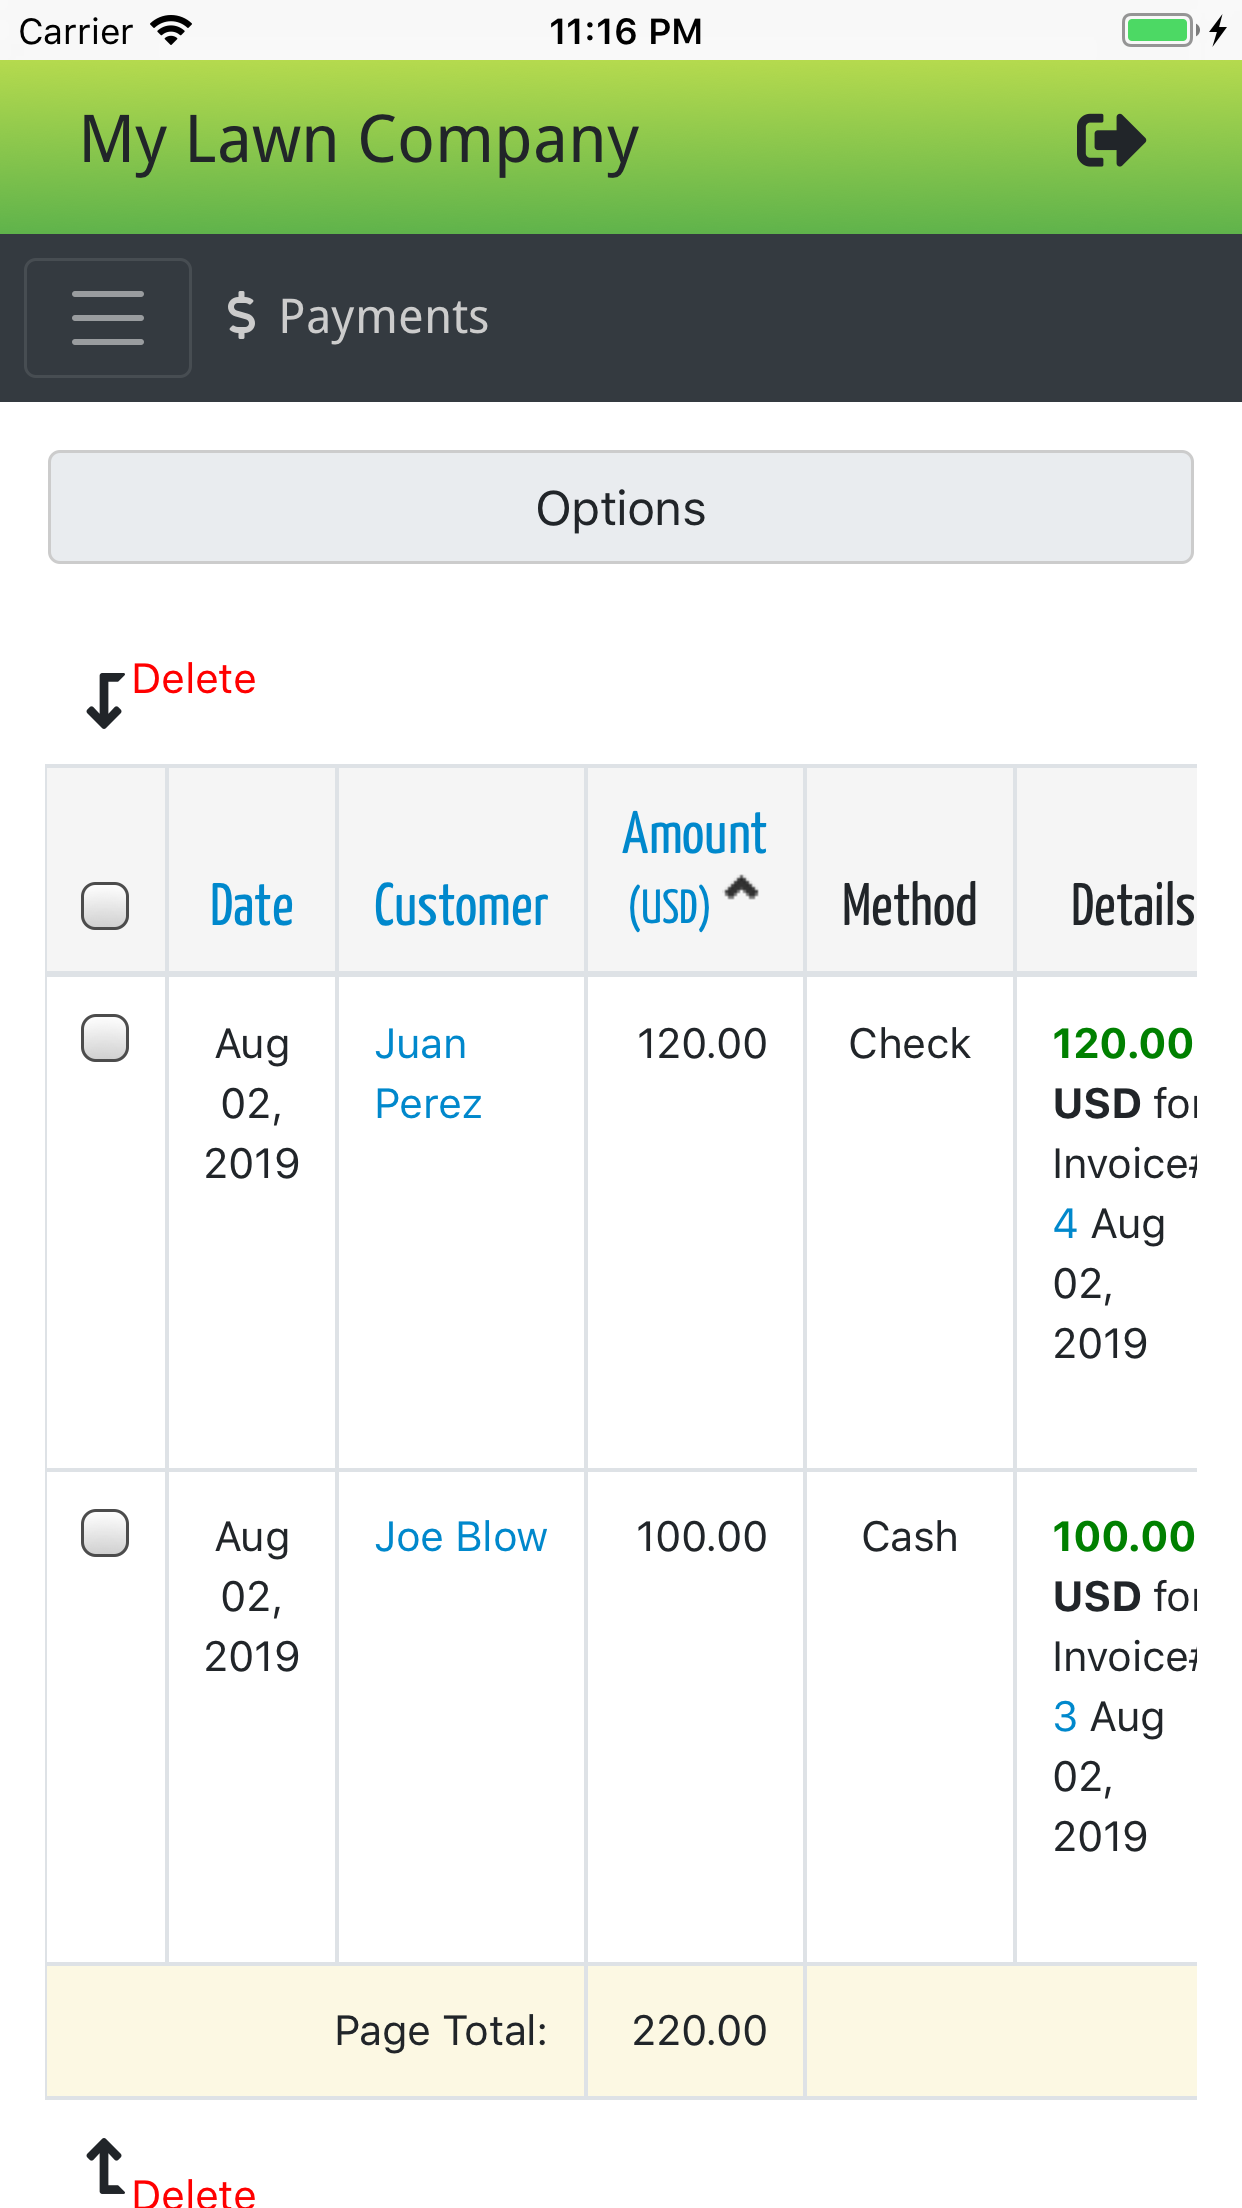Click My Lawn Company header title
1242x2208 pixels.
tap(359, 140)
